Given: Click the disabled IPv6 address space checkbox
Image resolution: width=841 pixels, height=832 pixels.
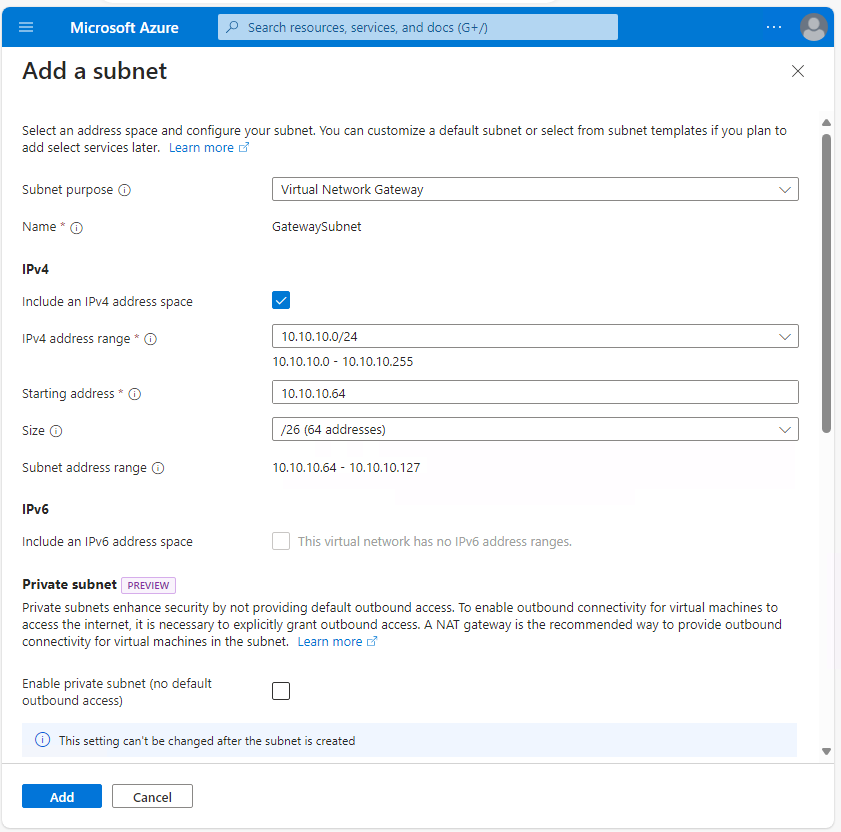Looking at the screenshot, I should pyautogui.click(x=281, y=541).
